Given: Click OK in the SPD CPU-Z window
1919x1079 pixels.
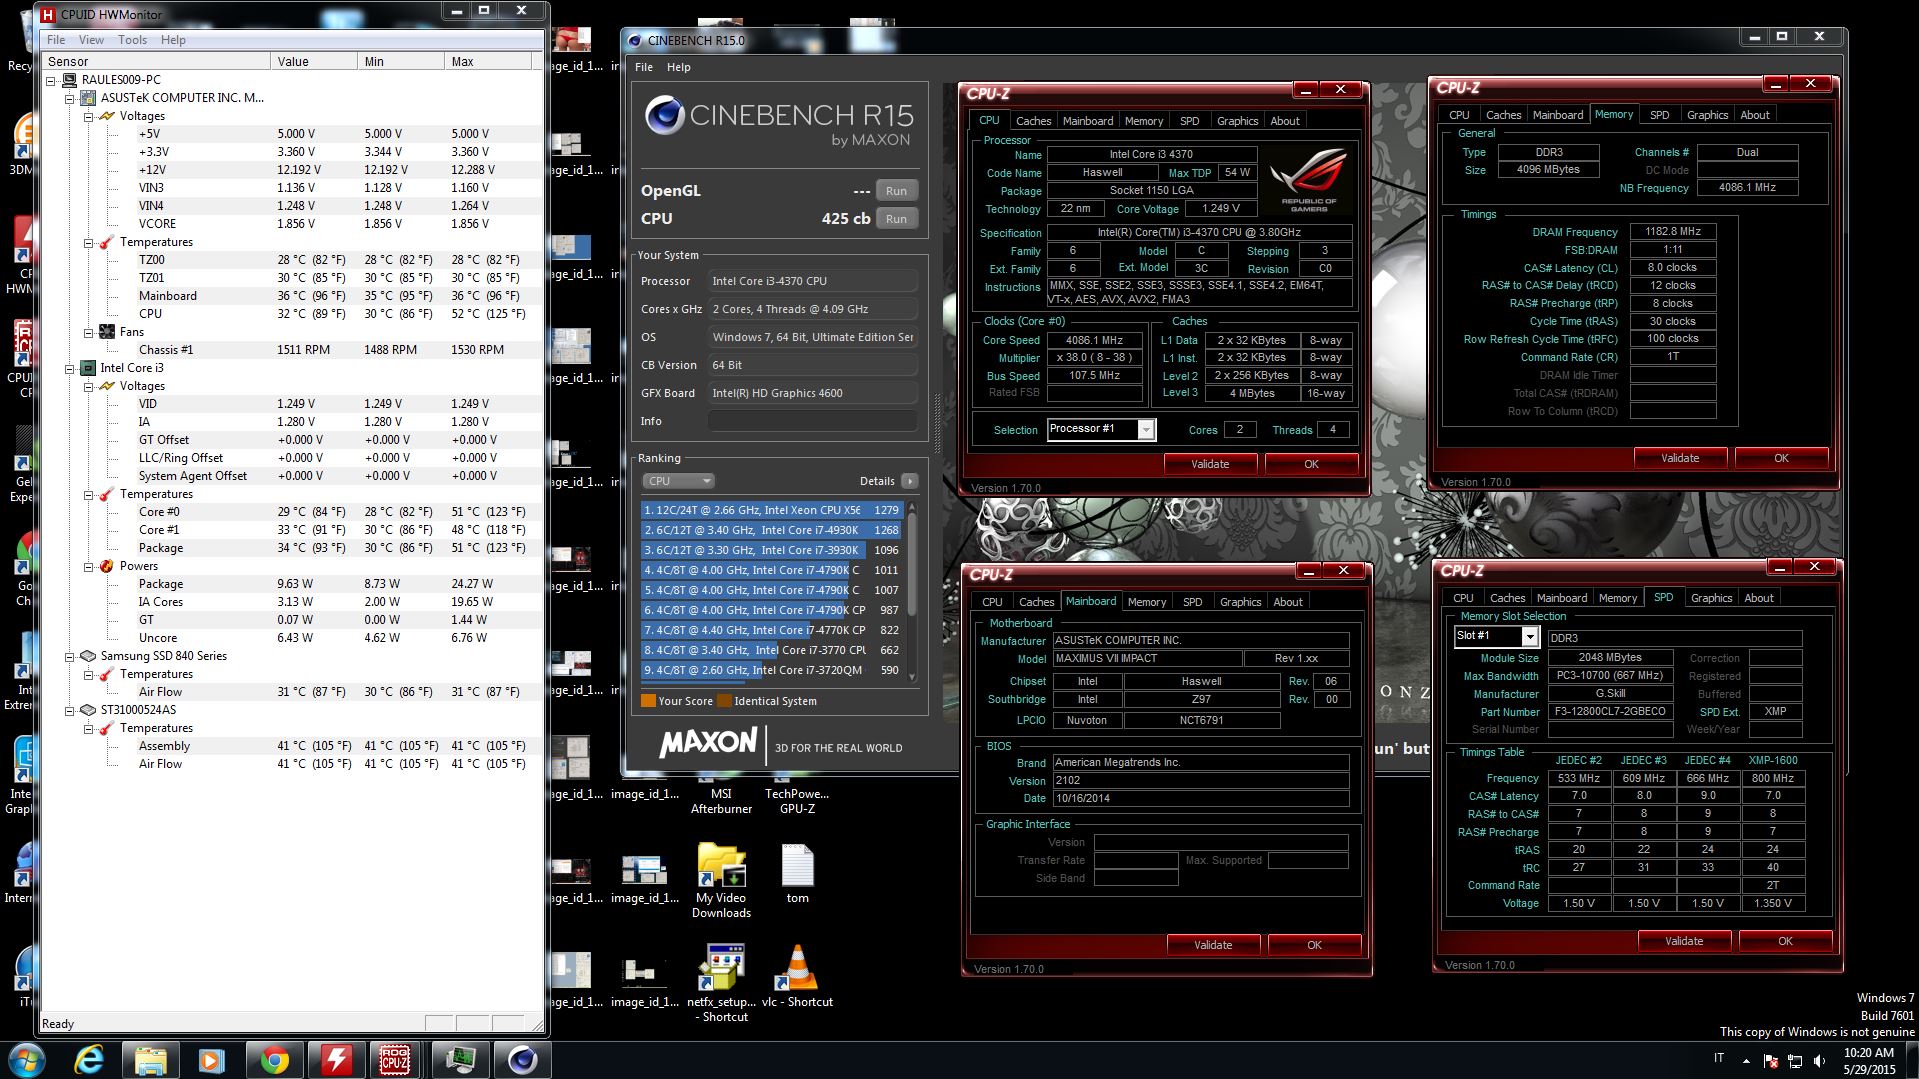Looking at the screenshot, I should 1785,941.
